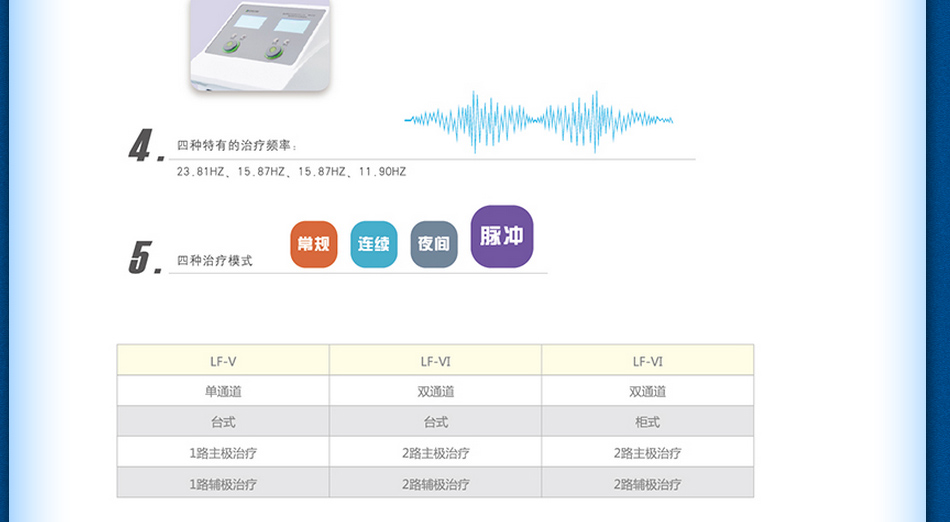Click the 四种治疗模式 label text

214,261
